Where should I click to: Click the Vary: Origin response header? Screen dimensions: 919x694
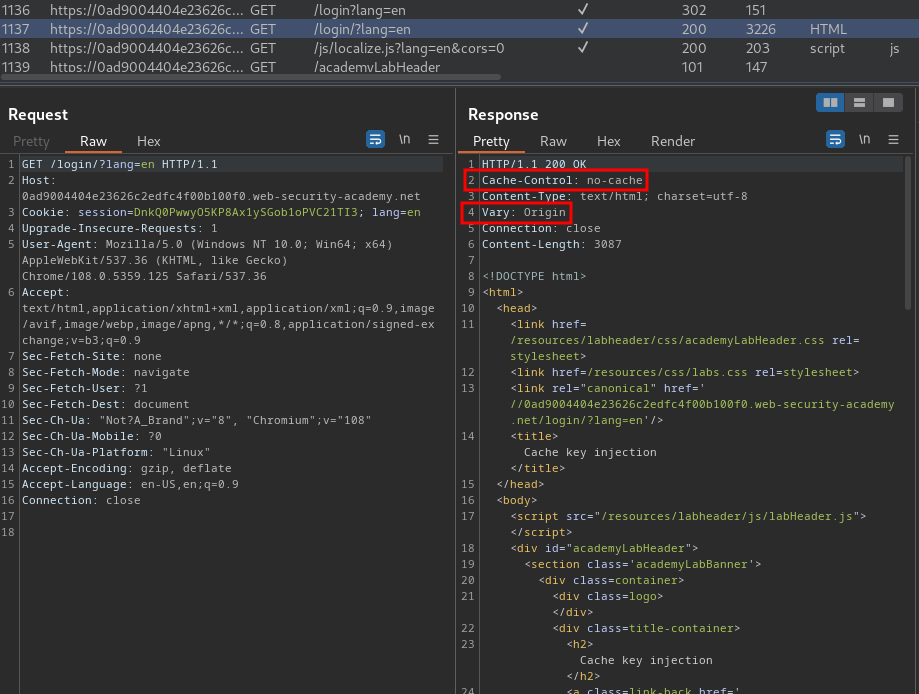click(524, 212)
